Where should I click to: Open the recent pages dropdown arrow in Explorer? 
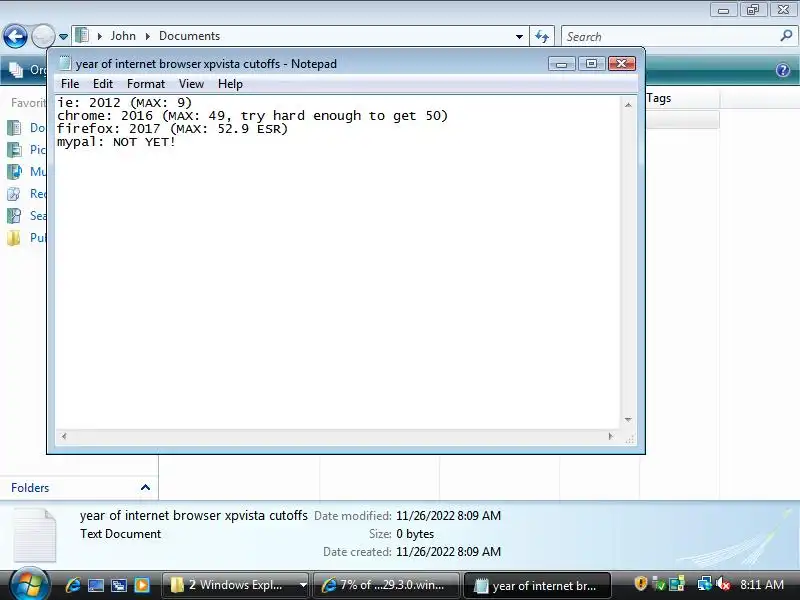click(x=63, y=37)
